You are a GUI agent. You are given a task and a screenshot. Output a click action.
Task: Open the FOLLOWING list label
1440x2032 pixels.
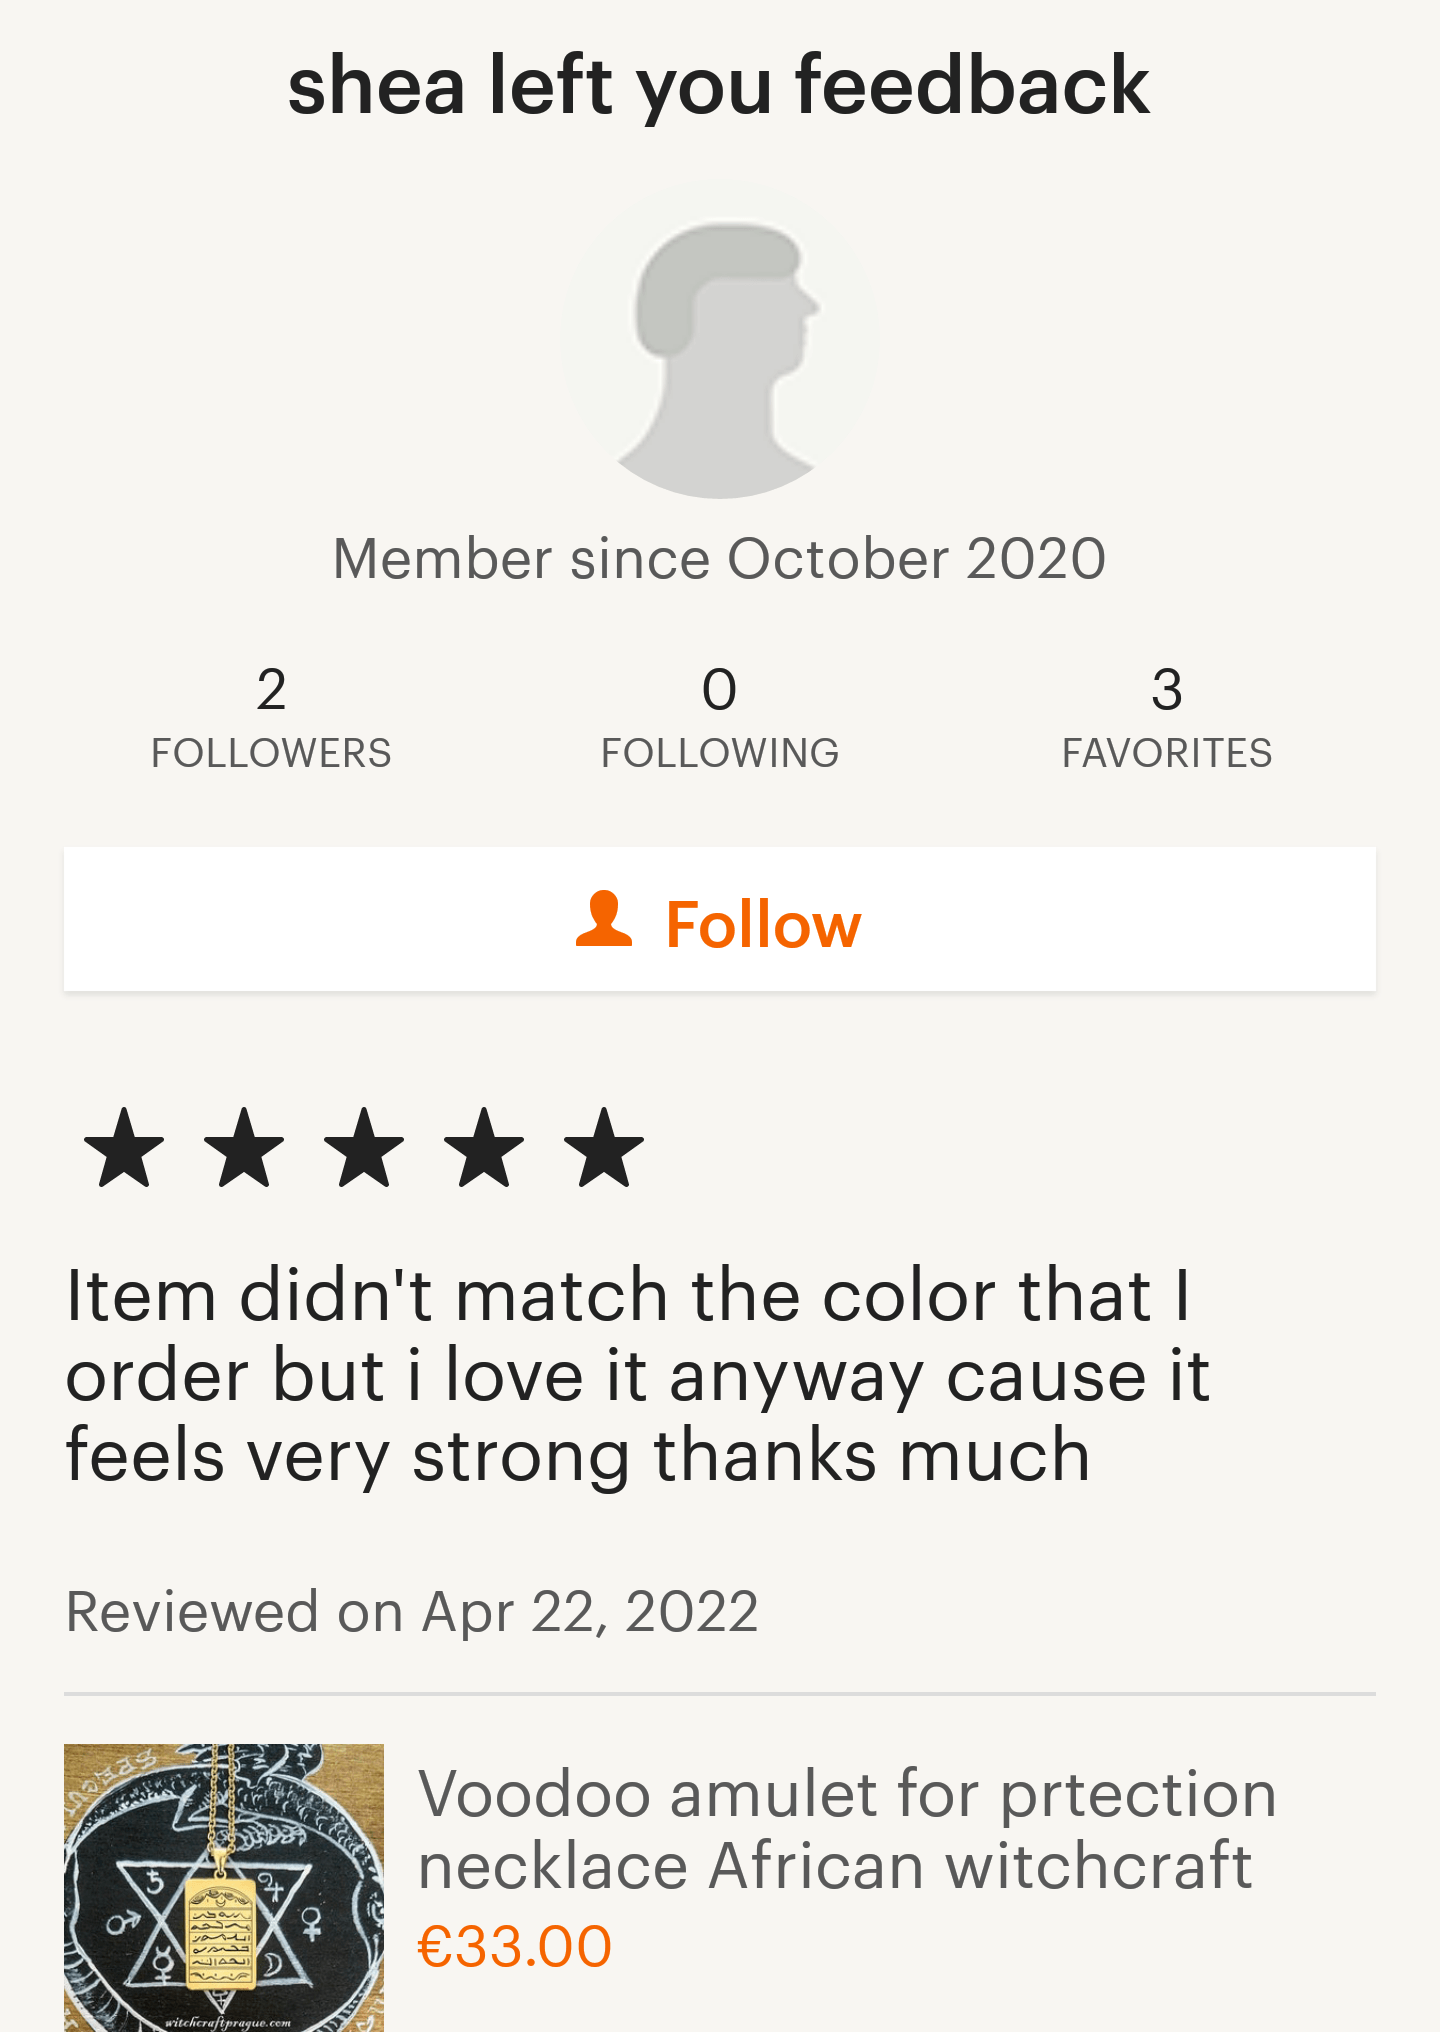(x=720, y=753)
